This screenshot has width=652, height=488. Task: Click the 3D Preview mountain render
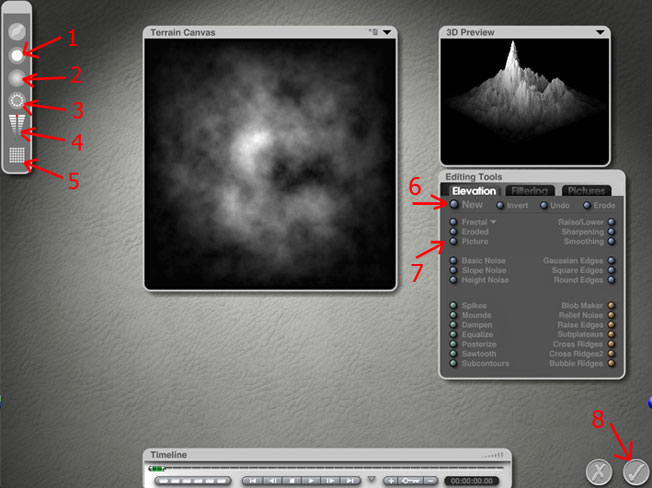tap(525, 101)
